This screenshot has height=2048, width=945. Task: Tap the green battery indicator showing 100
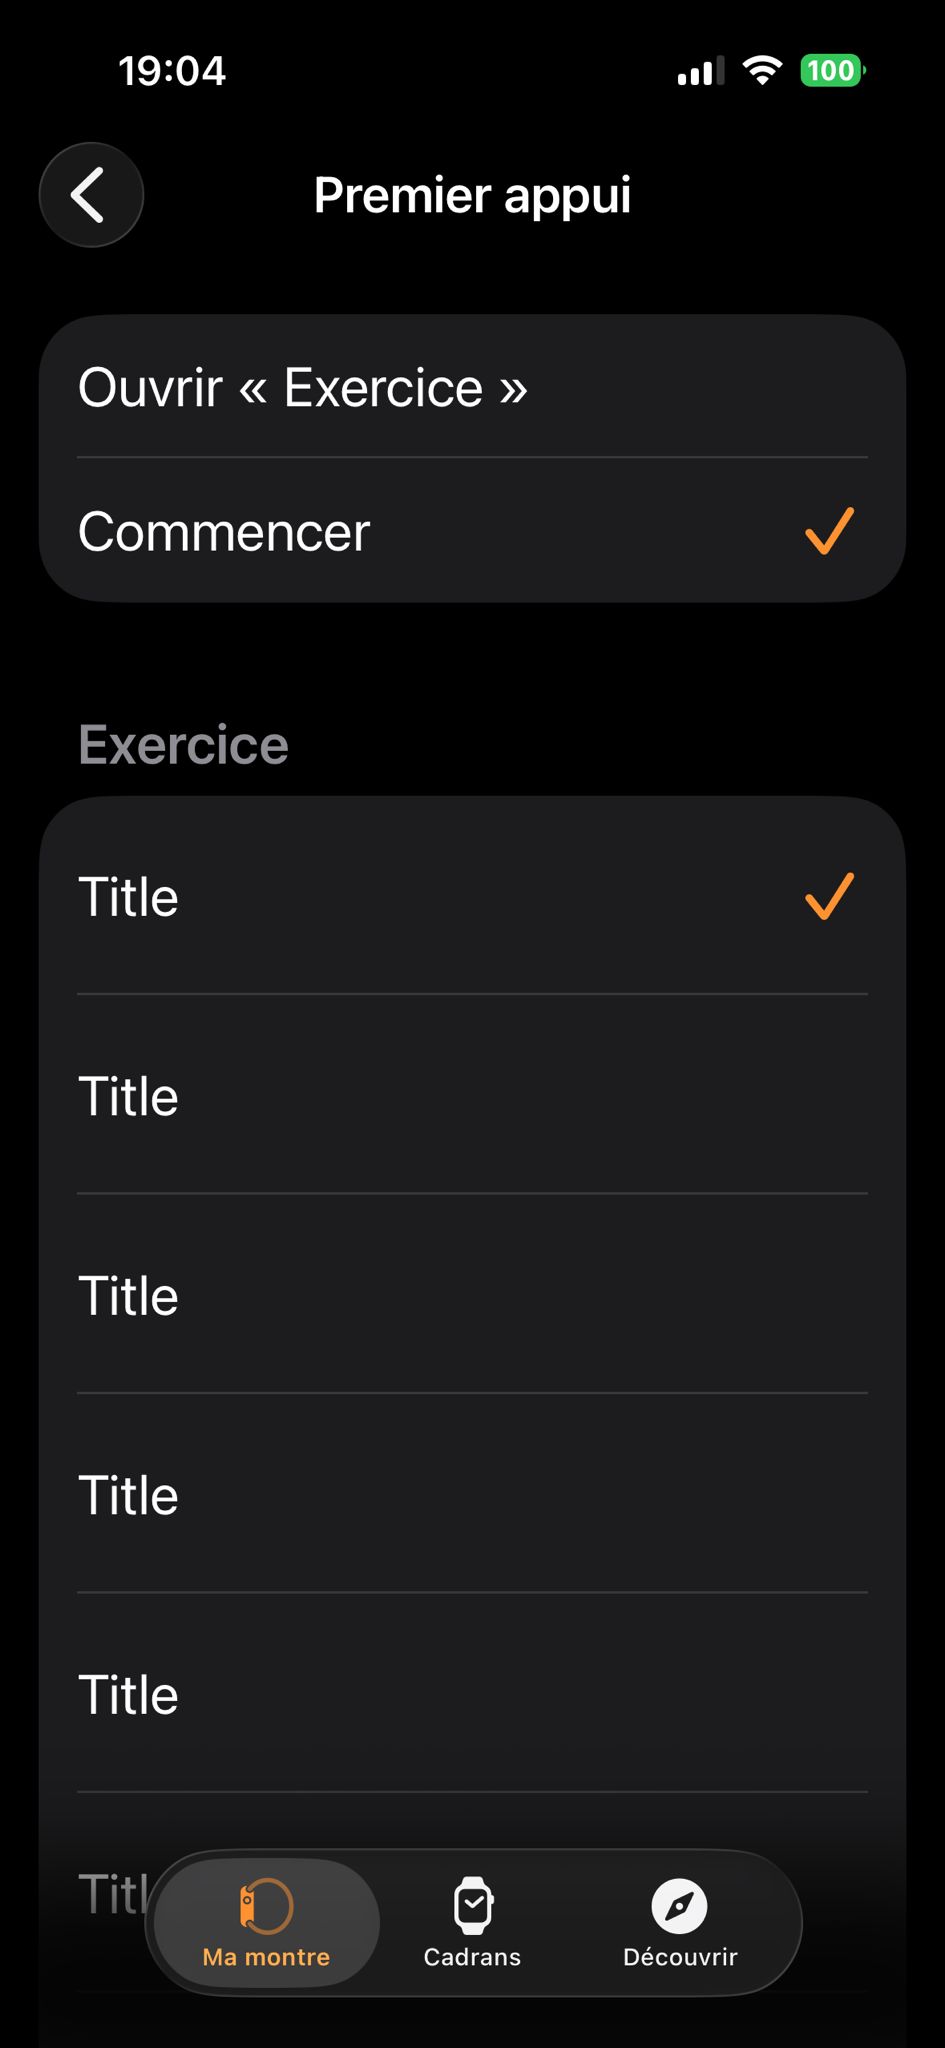pos(832,71)
